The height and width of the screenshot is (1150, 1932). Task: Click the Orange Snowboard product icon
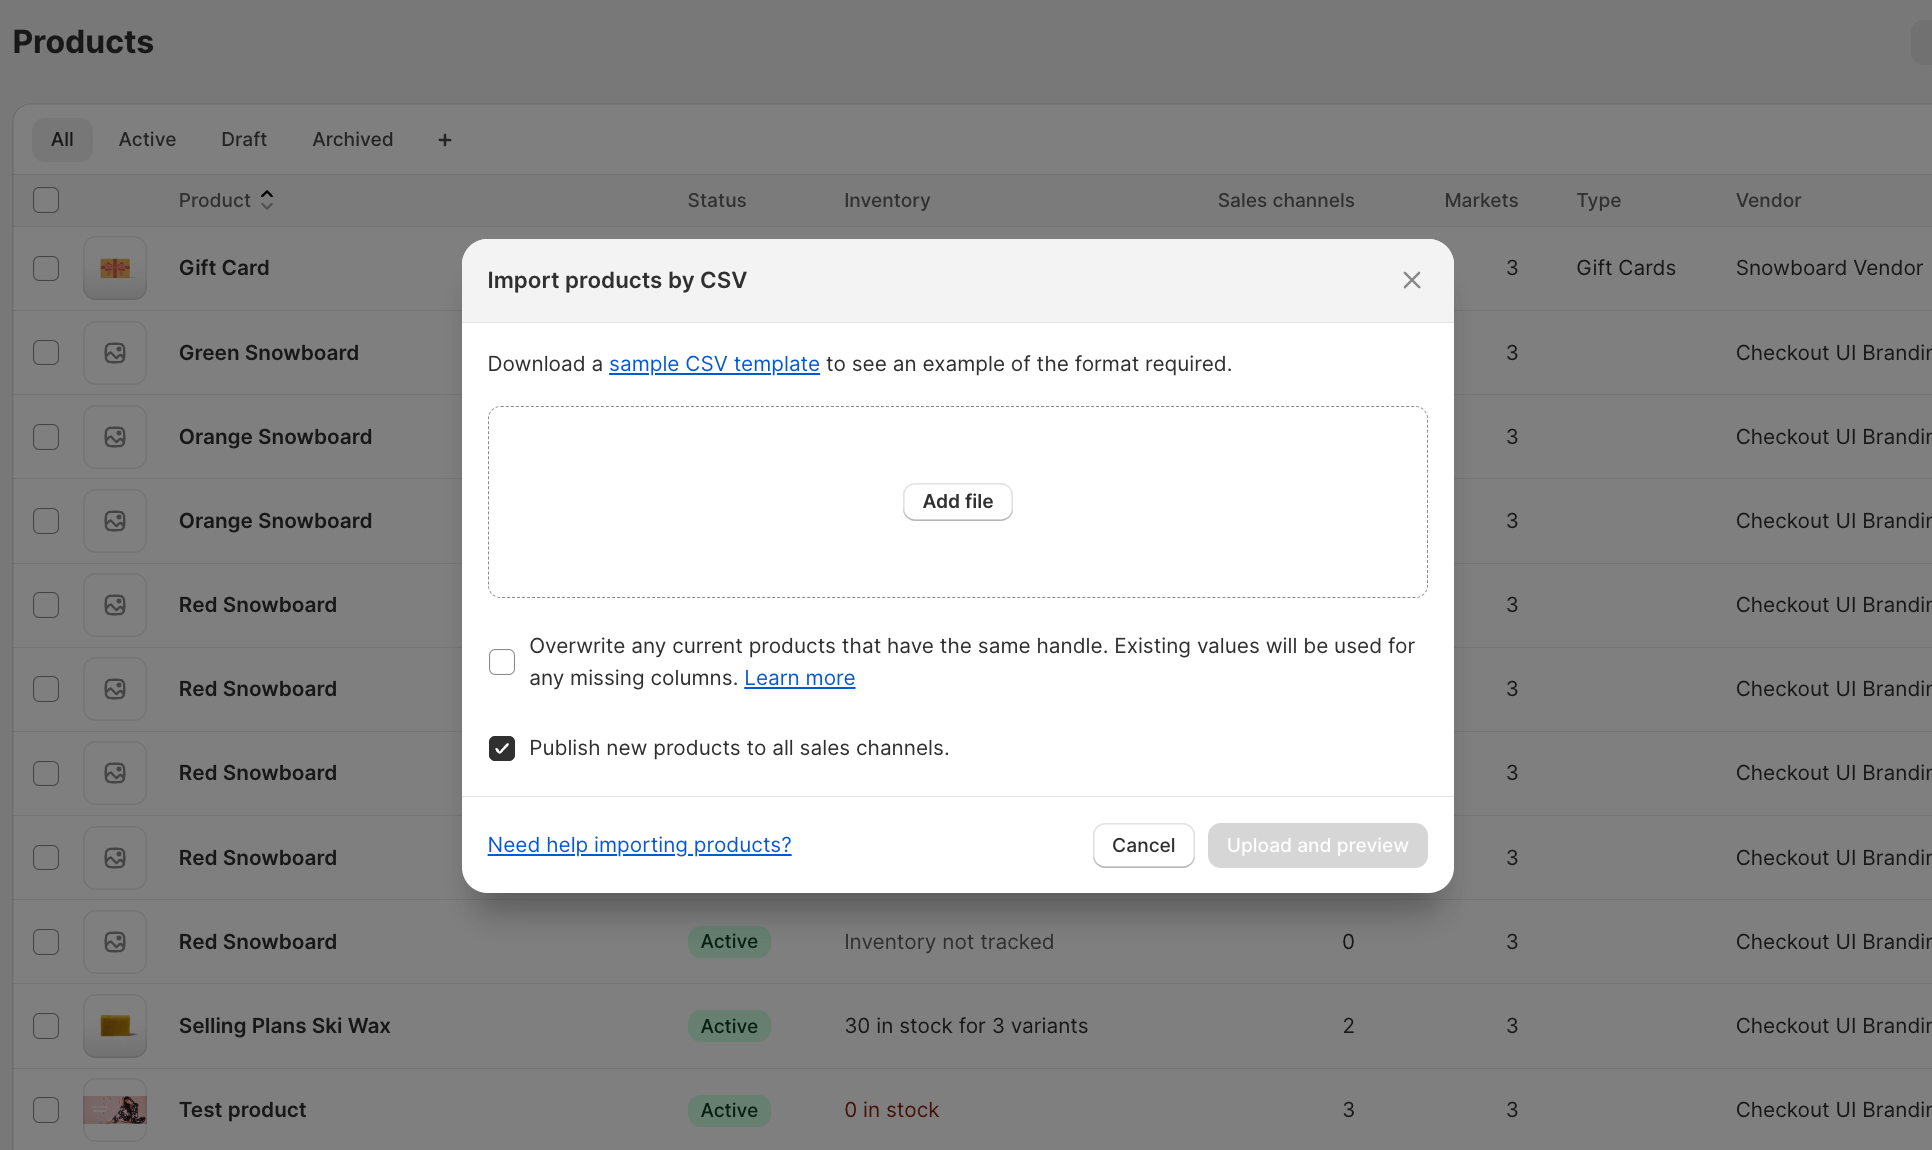(116, 435)
